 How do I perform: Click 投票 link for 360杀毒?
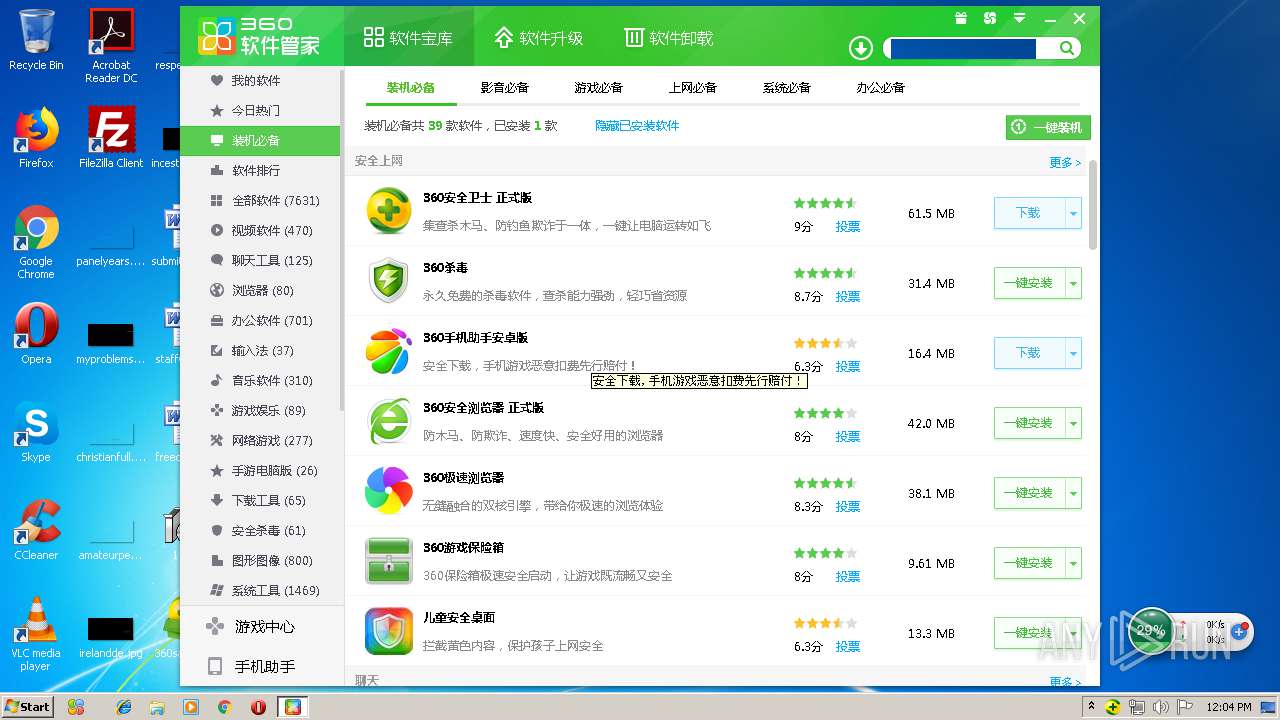[x=848, y=297]
